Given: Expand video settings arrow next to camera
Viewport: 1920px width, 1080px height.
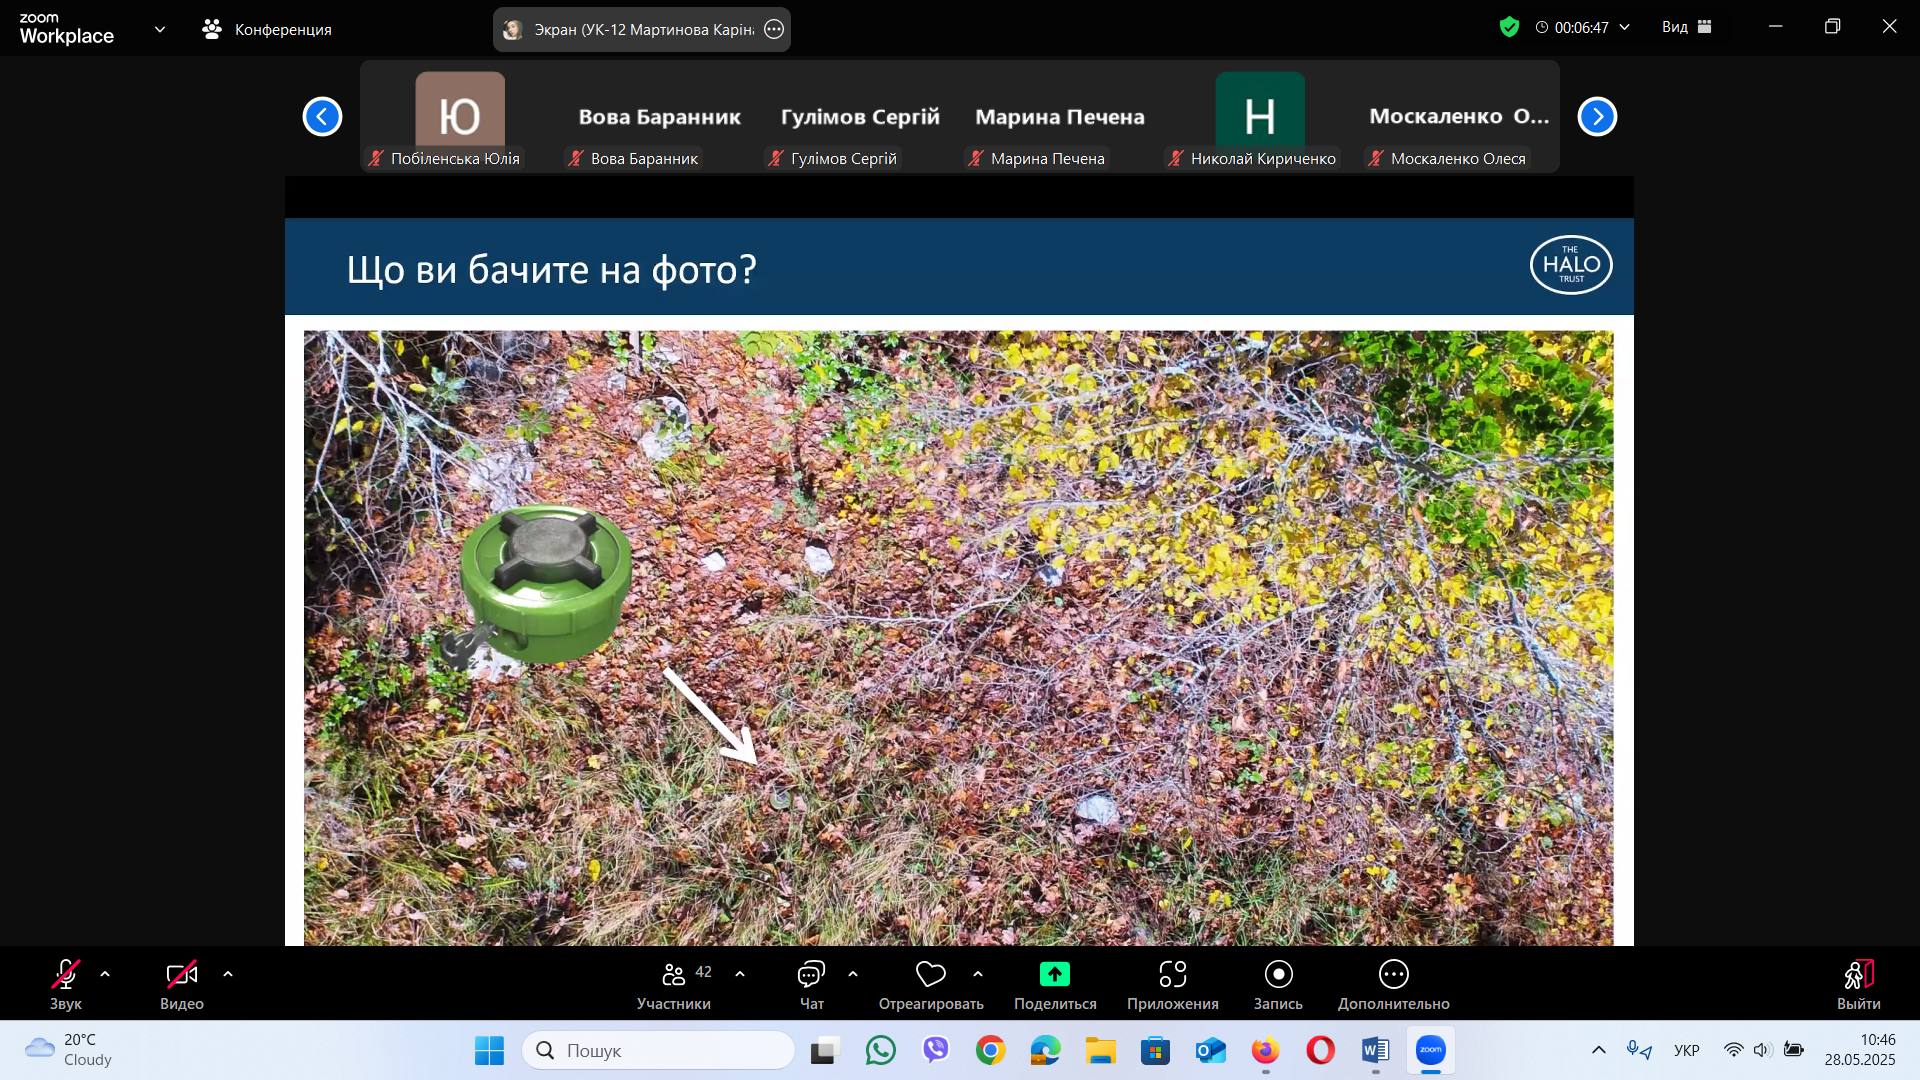Looking at the screenshot, I should [x=228, y=974].
